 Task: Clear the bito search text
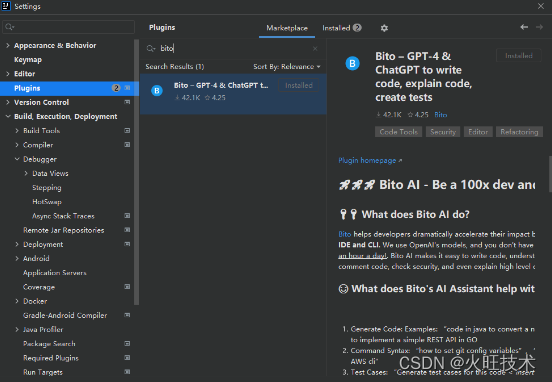click(315, 49)
